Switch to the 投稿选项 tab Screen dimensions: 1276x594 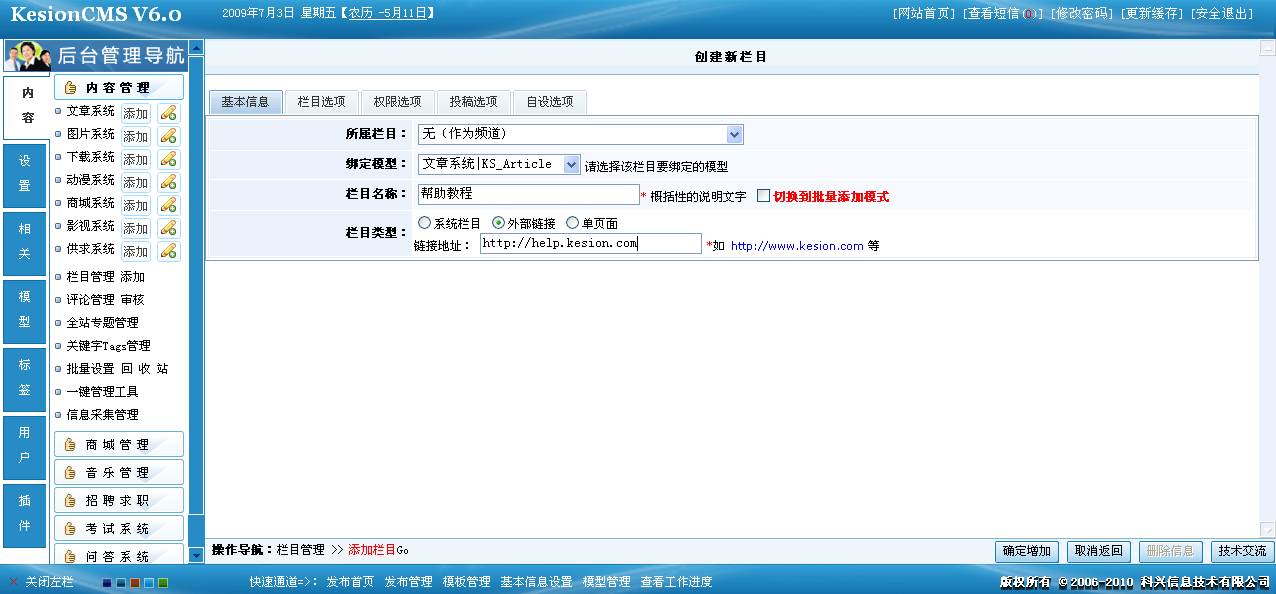[474, 102]
